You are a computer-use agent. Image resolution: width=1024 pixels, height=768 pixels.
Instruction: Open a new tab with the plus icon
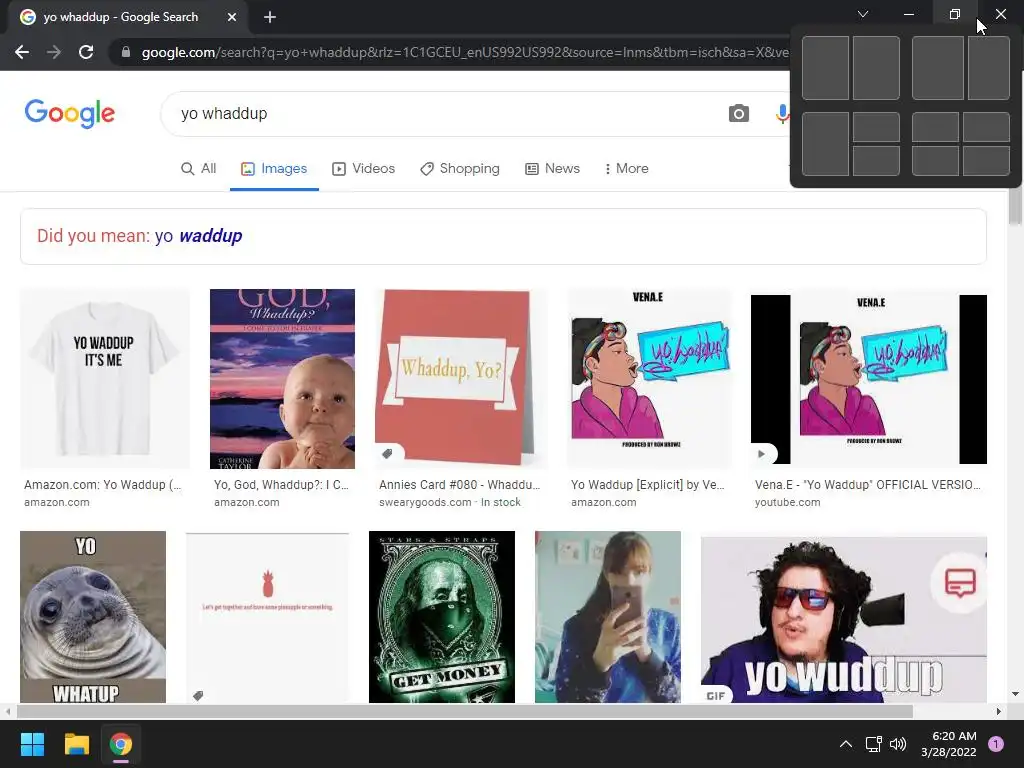(x=270, y=17)
